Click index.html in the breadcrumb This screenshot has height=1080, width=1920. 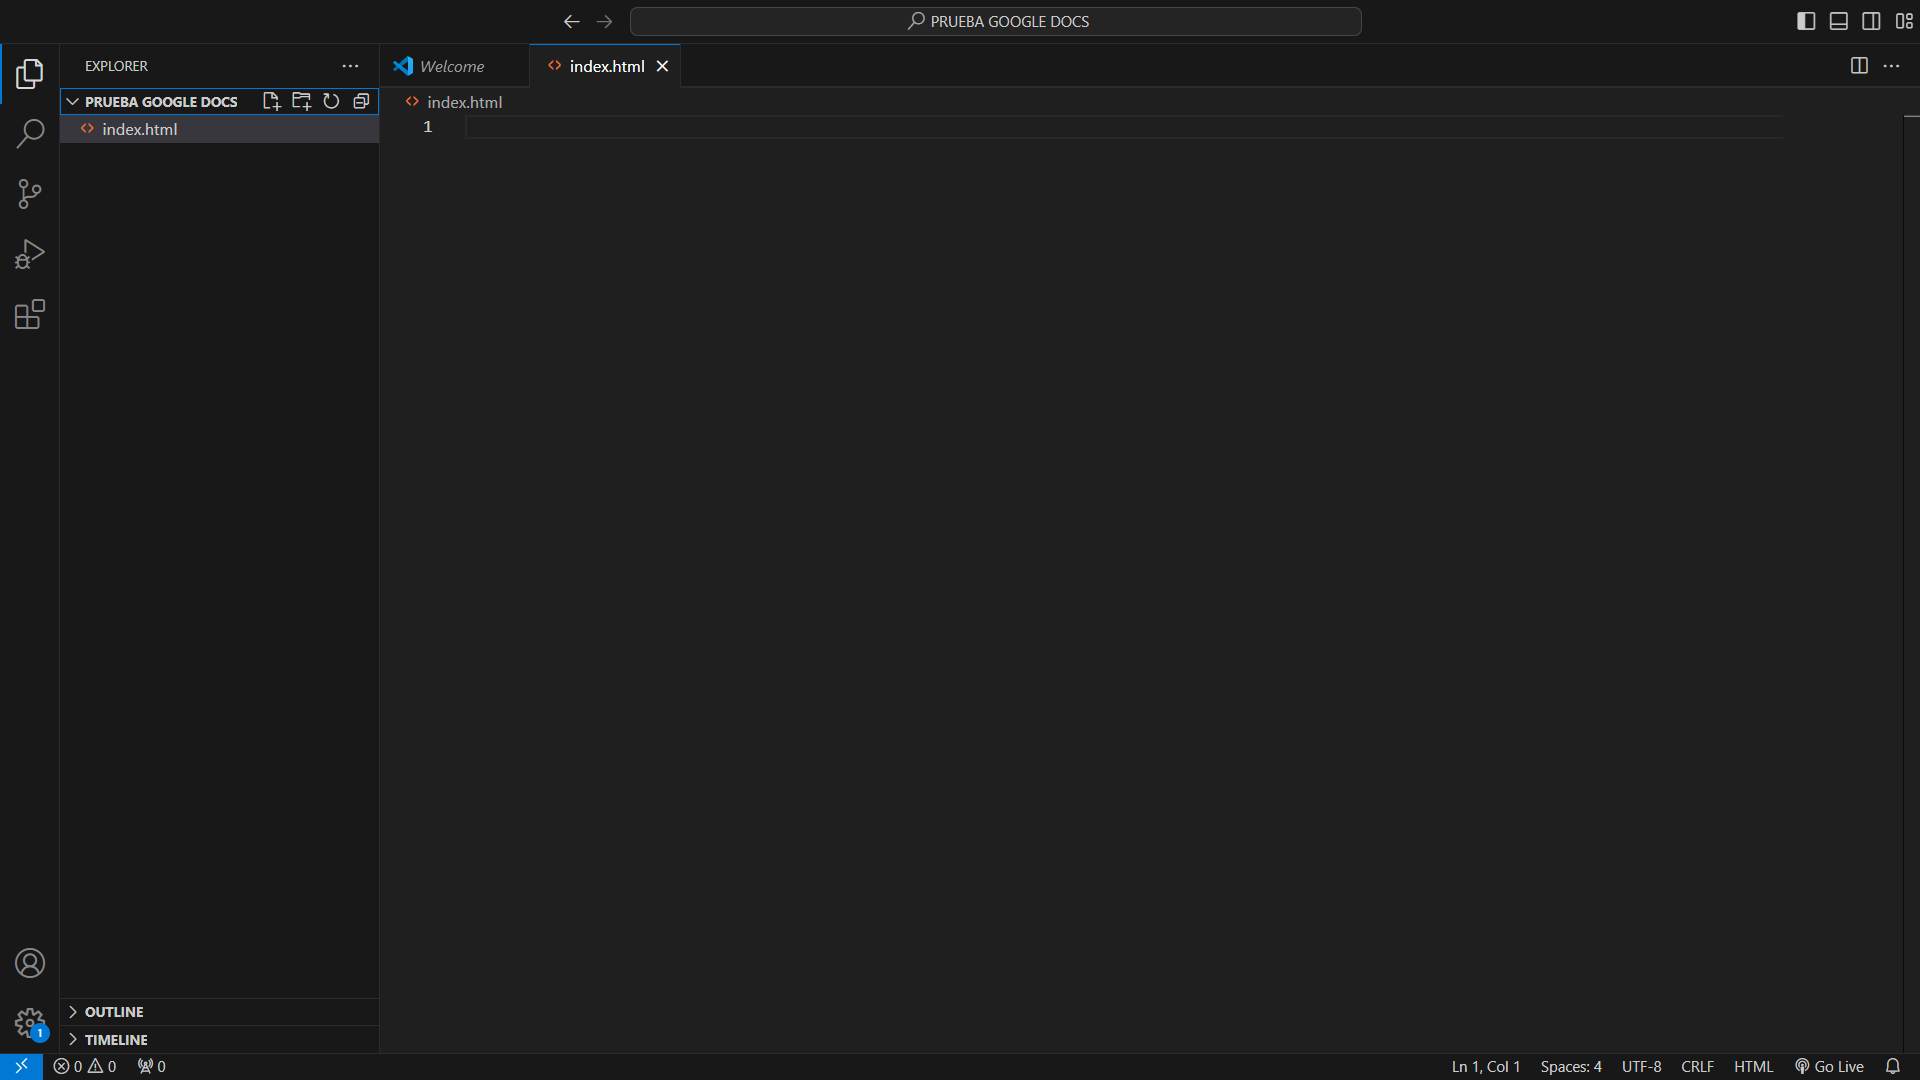click(x=464, y=102)
